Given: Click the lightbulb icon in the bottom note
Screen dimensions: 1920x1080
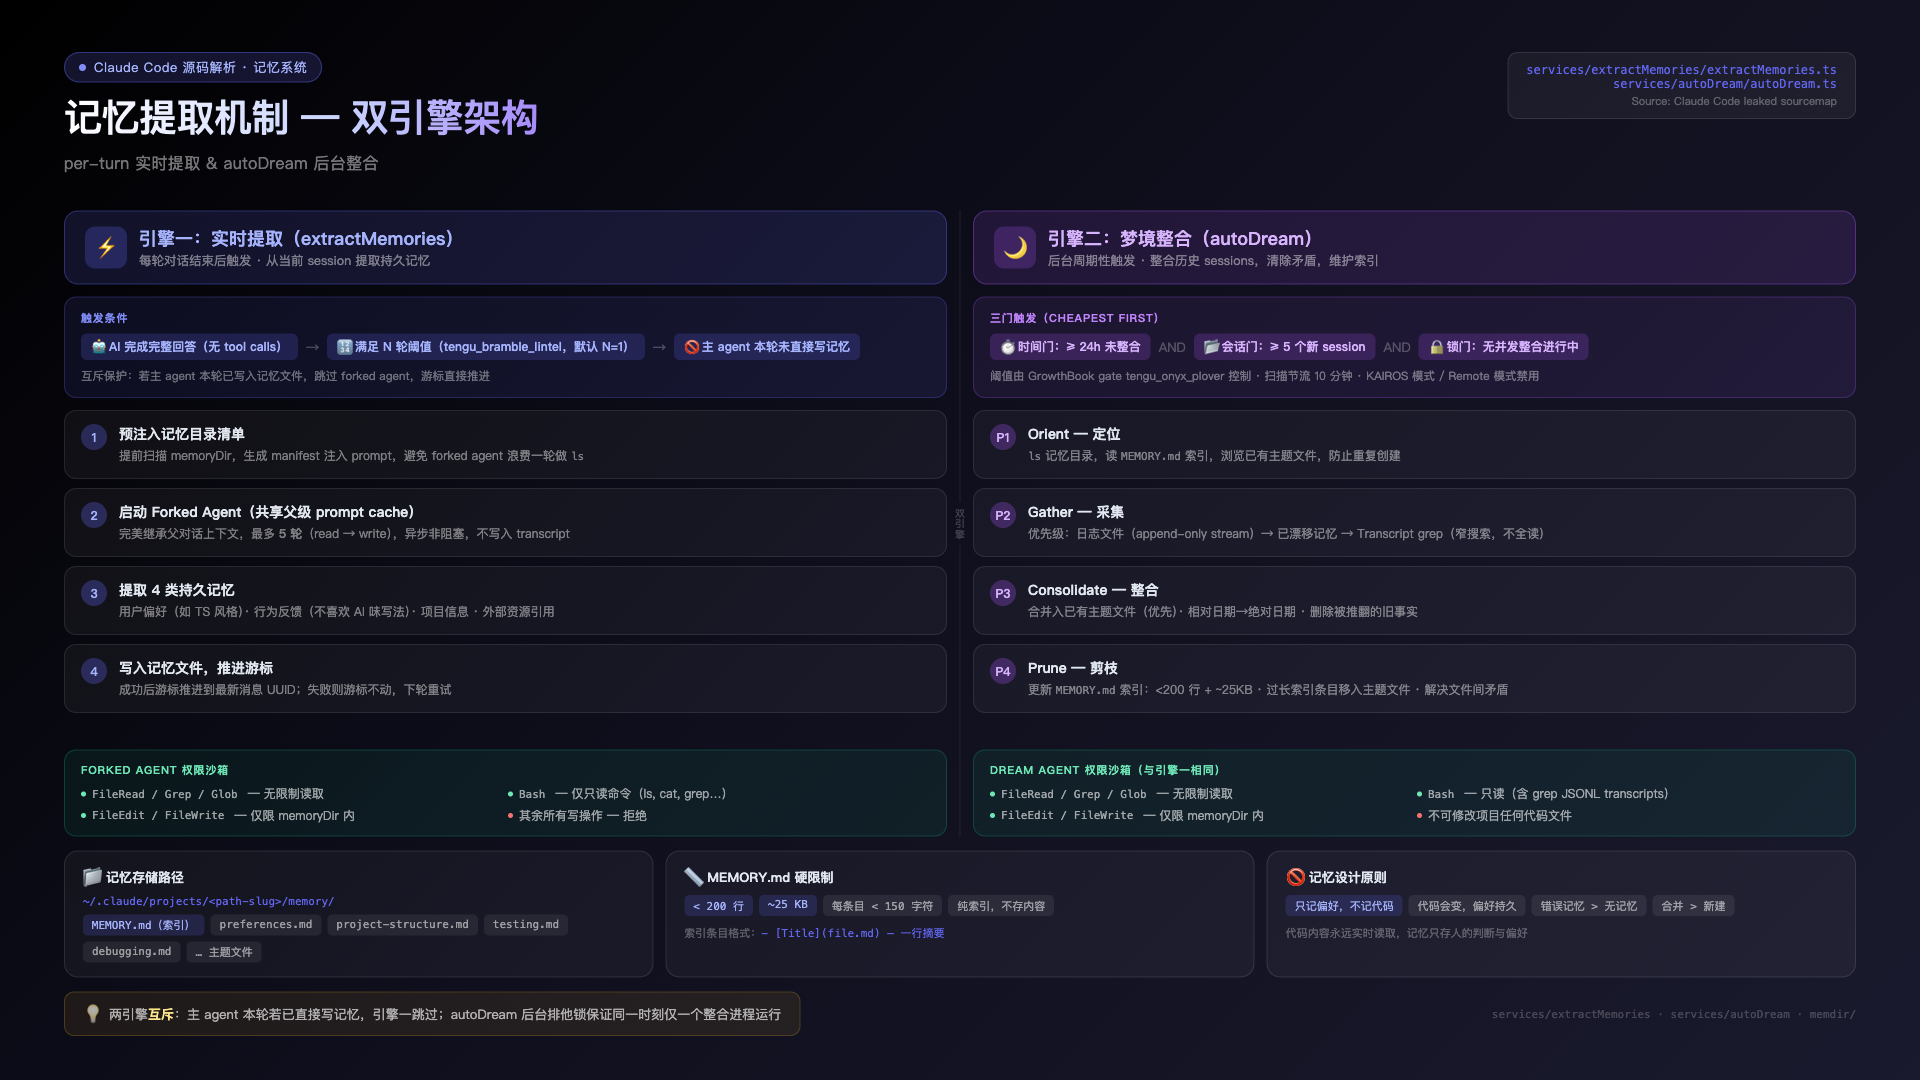Looking at the screenshot, I should (93, 1014).
